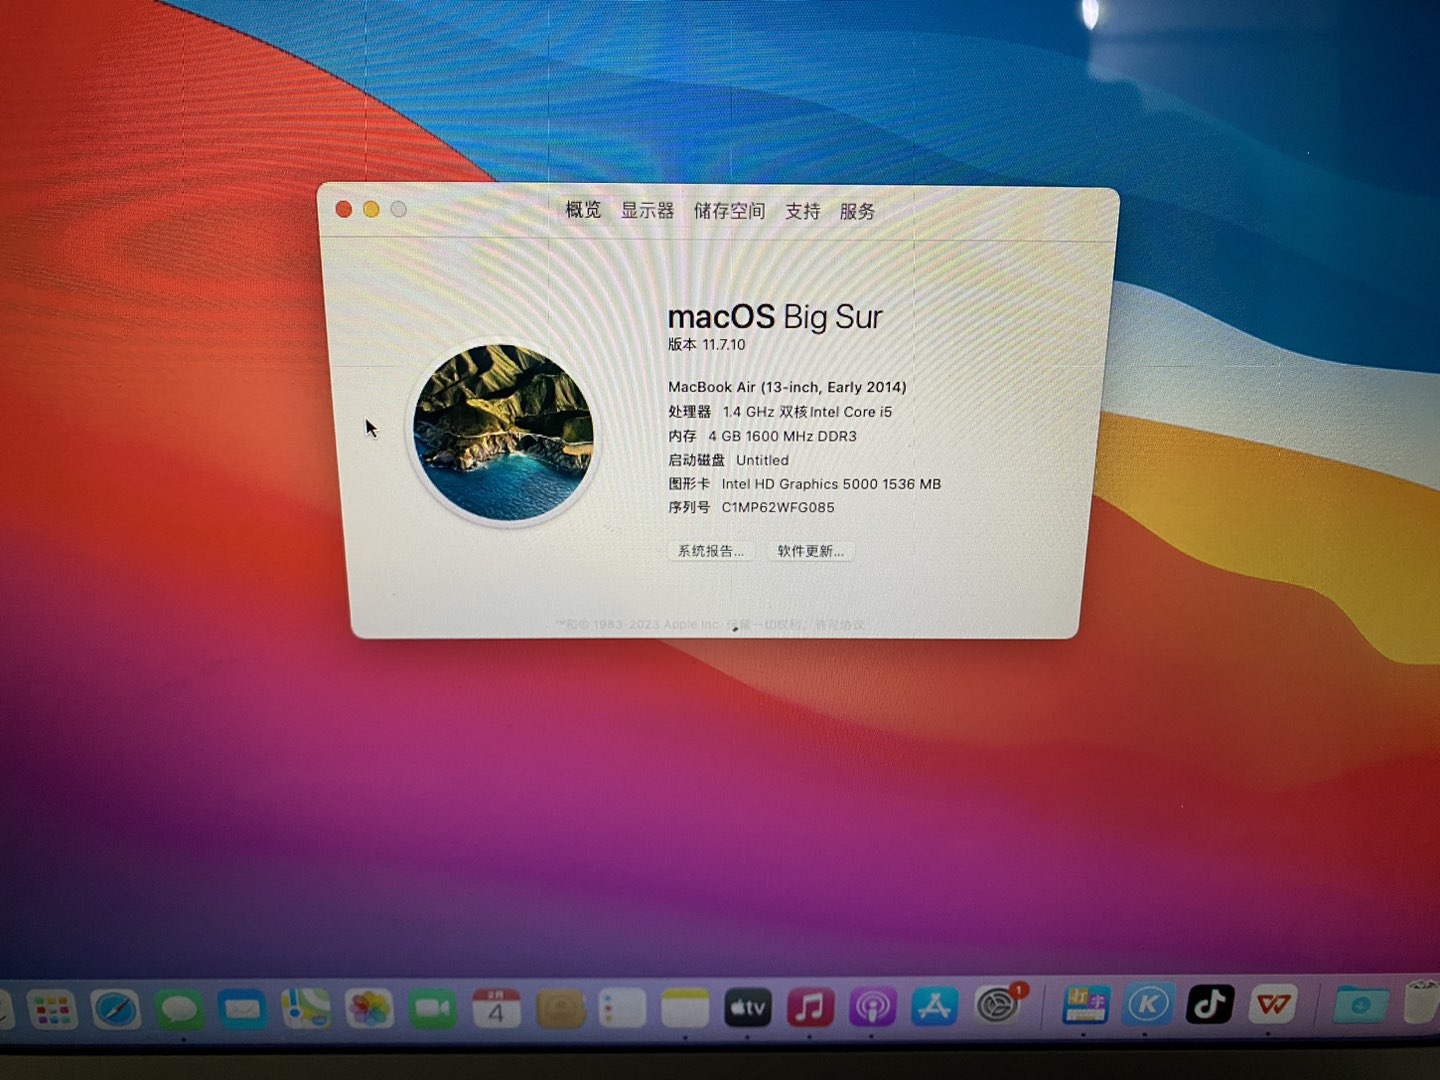Click the macOS Big Sur title
Viewport: 1440px width, 1080px height.
coord(775,316)
